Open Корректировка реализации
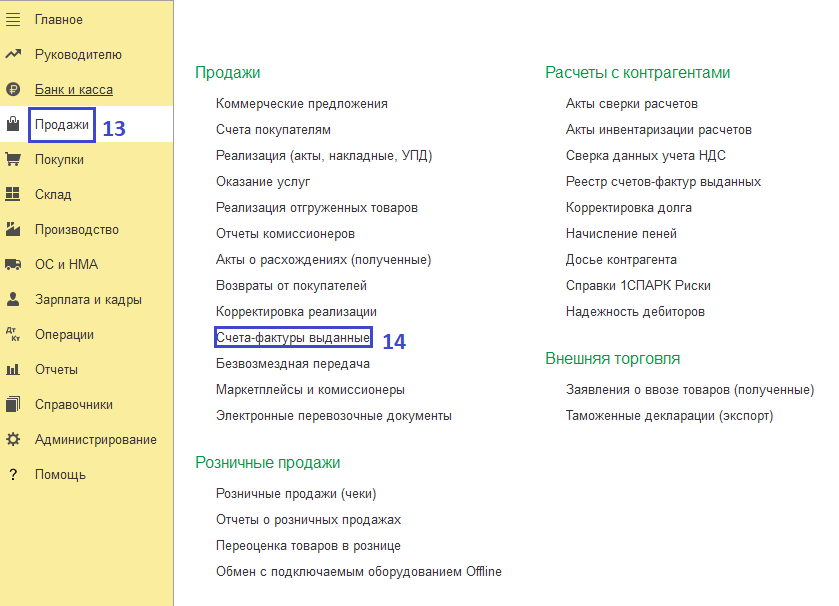The image size is (839, 606). 296,311
